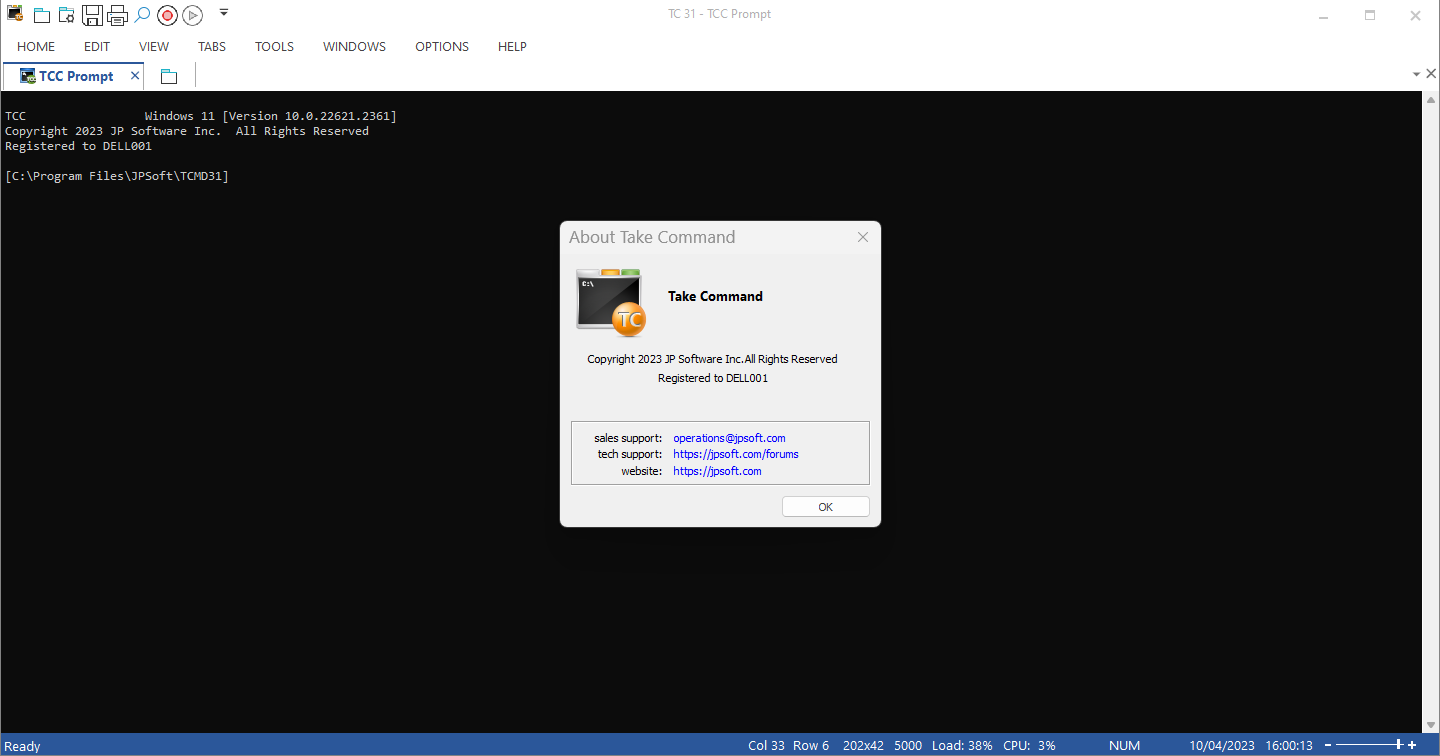1440x756 pixels.
Task: Open the WINDOWS ribbon menu
Action: click(x=354, y=46)
